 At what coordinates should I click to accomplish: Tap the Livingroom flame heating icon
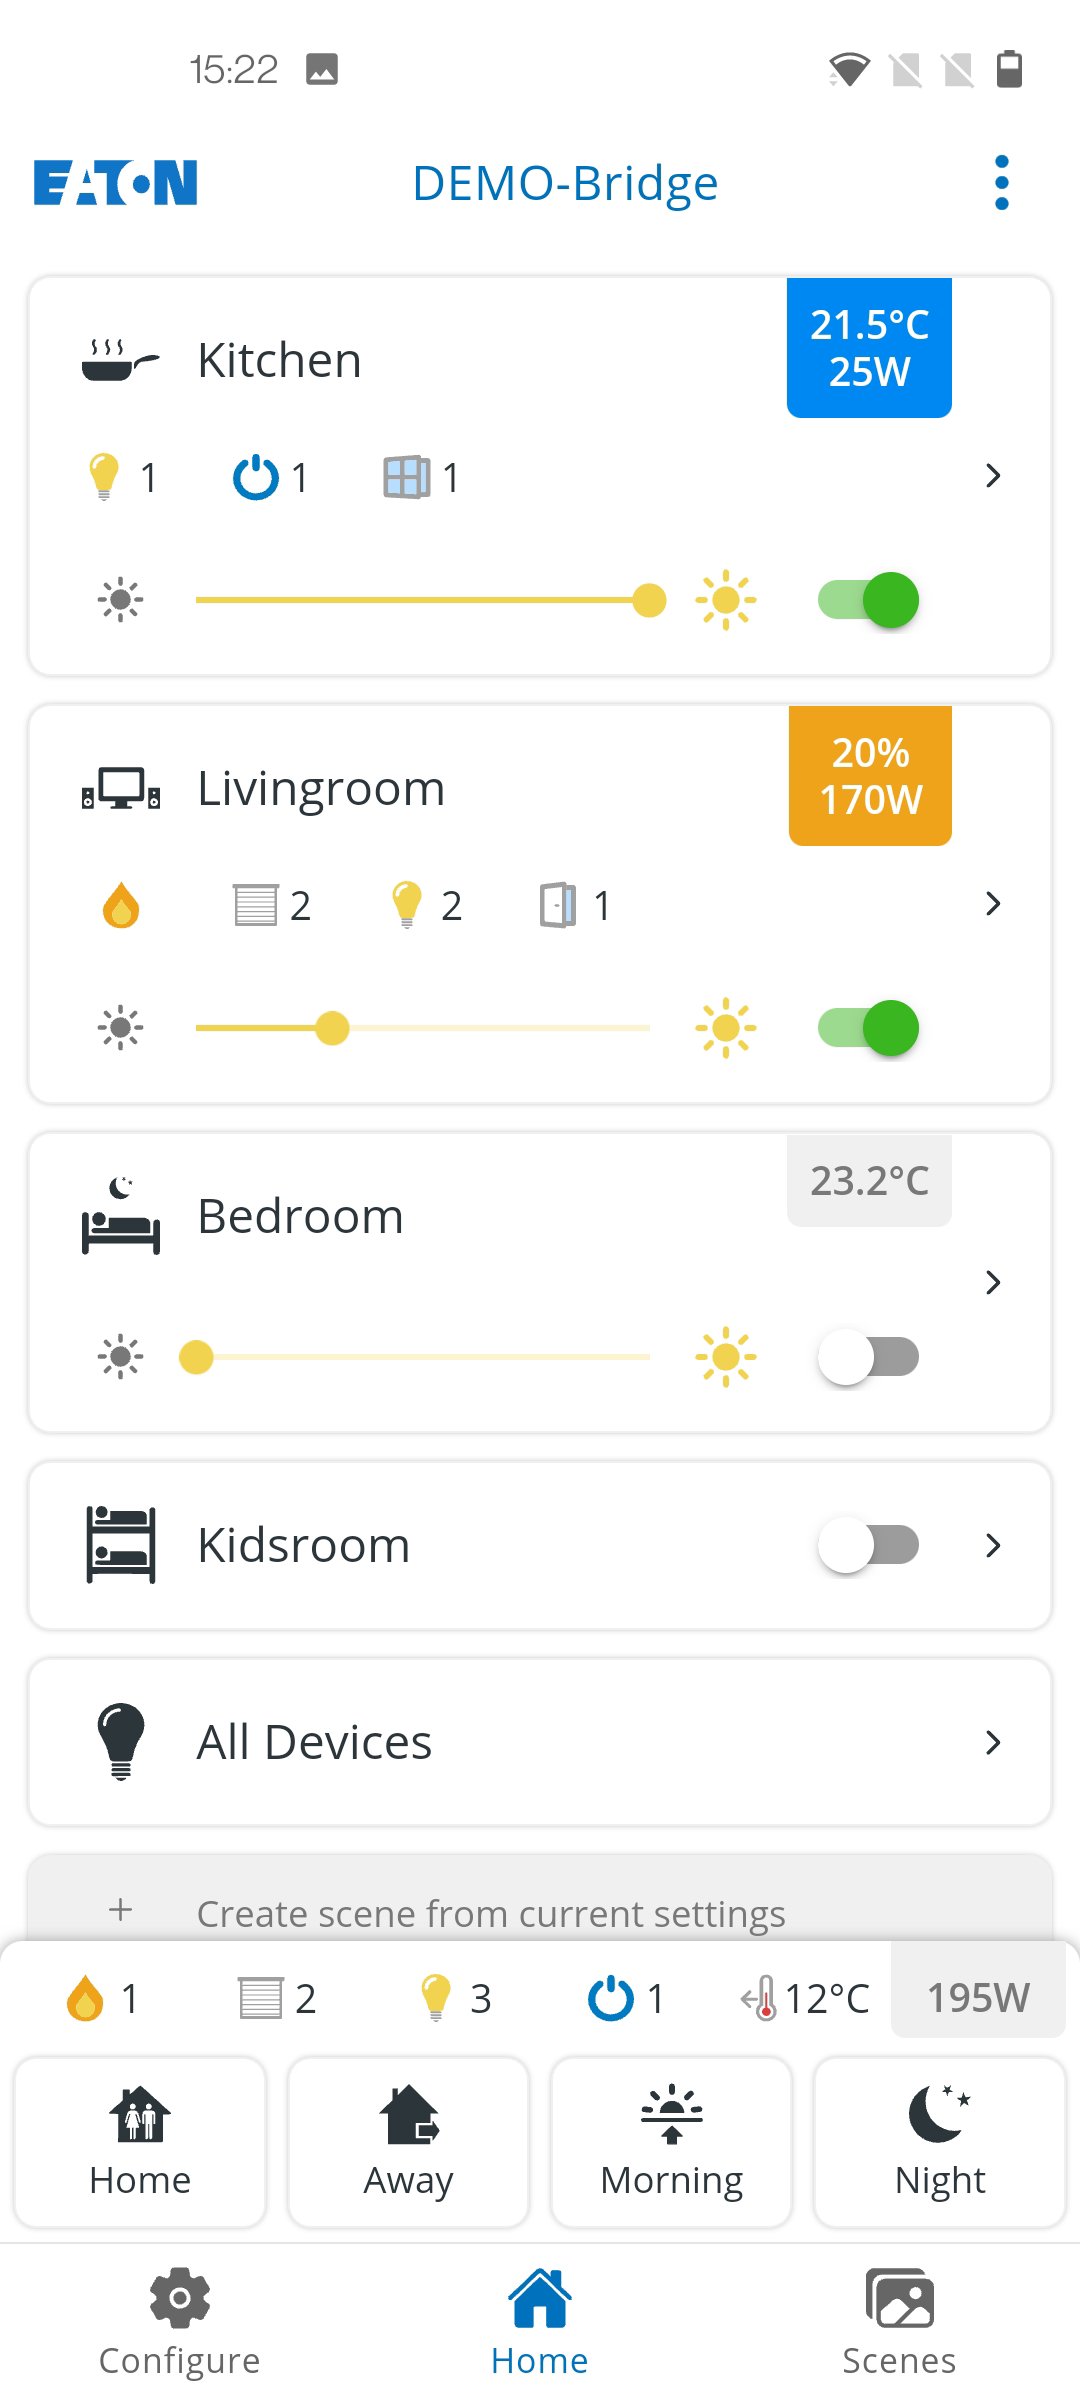point(121,905)
